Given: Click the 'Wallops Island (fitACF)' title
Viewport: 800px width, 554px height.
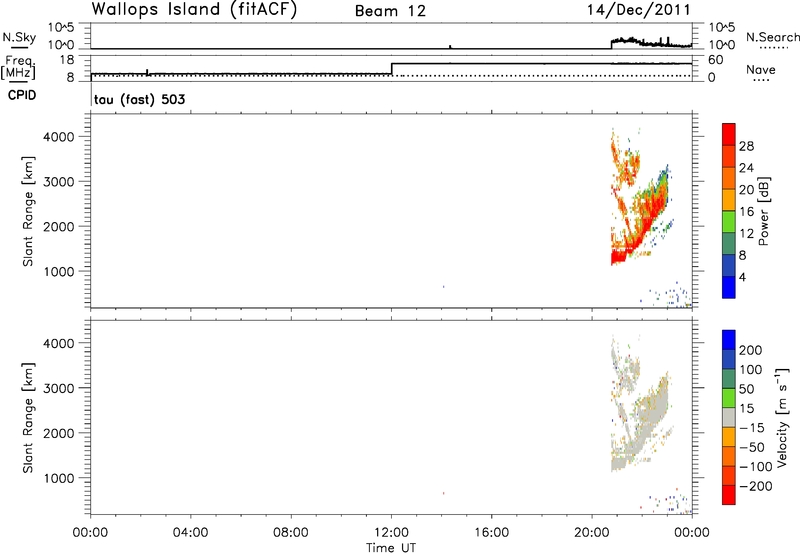Looking at the screenshot, I should [194, 9].
